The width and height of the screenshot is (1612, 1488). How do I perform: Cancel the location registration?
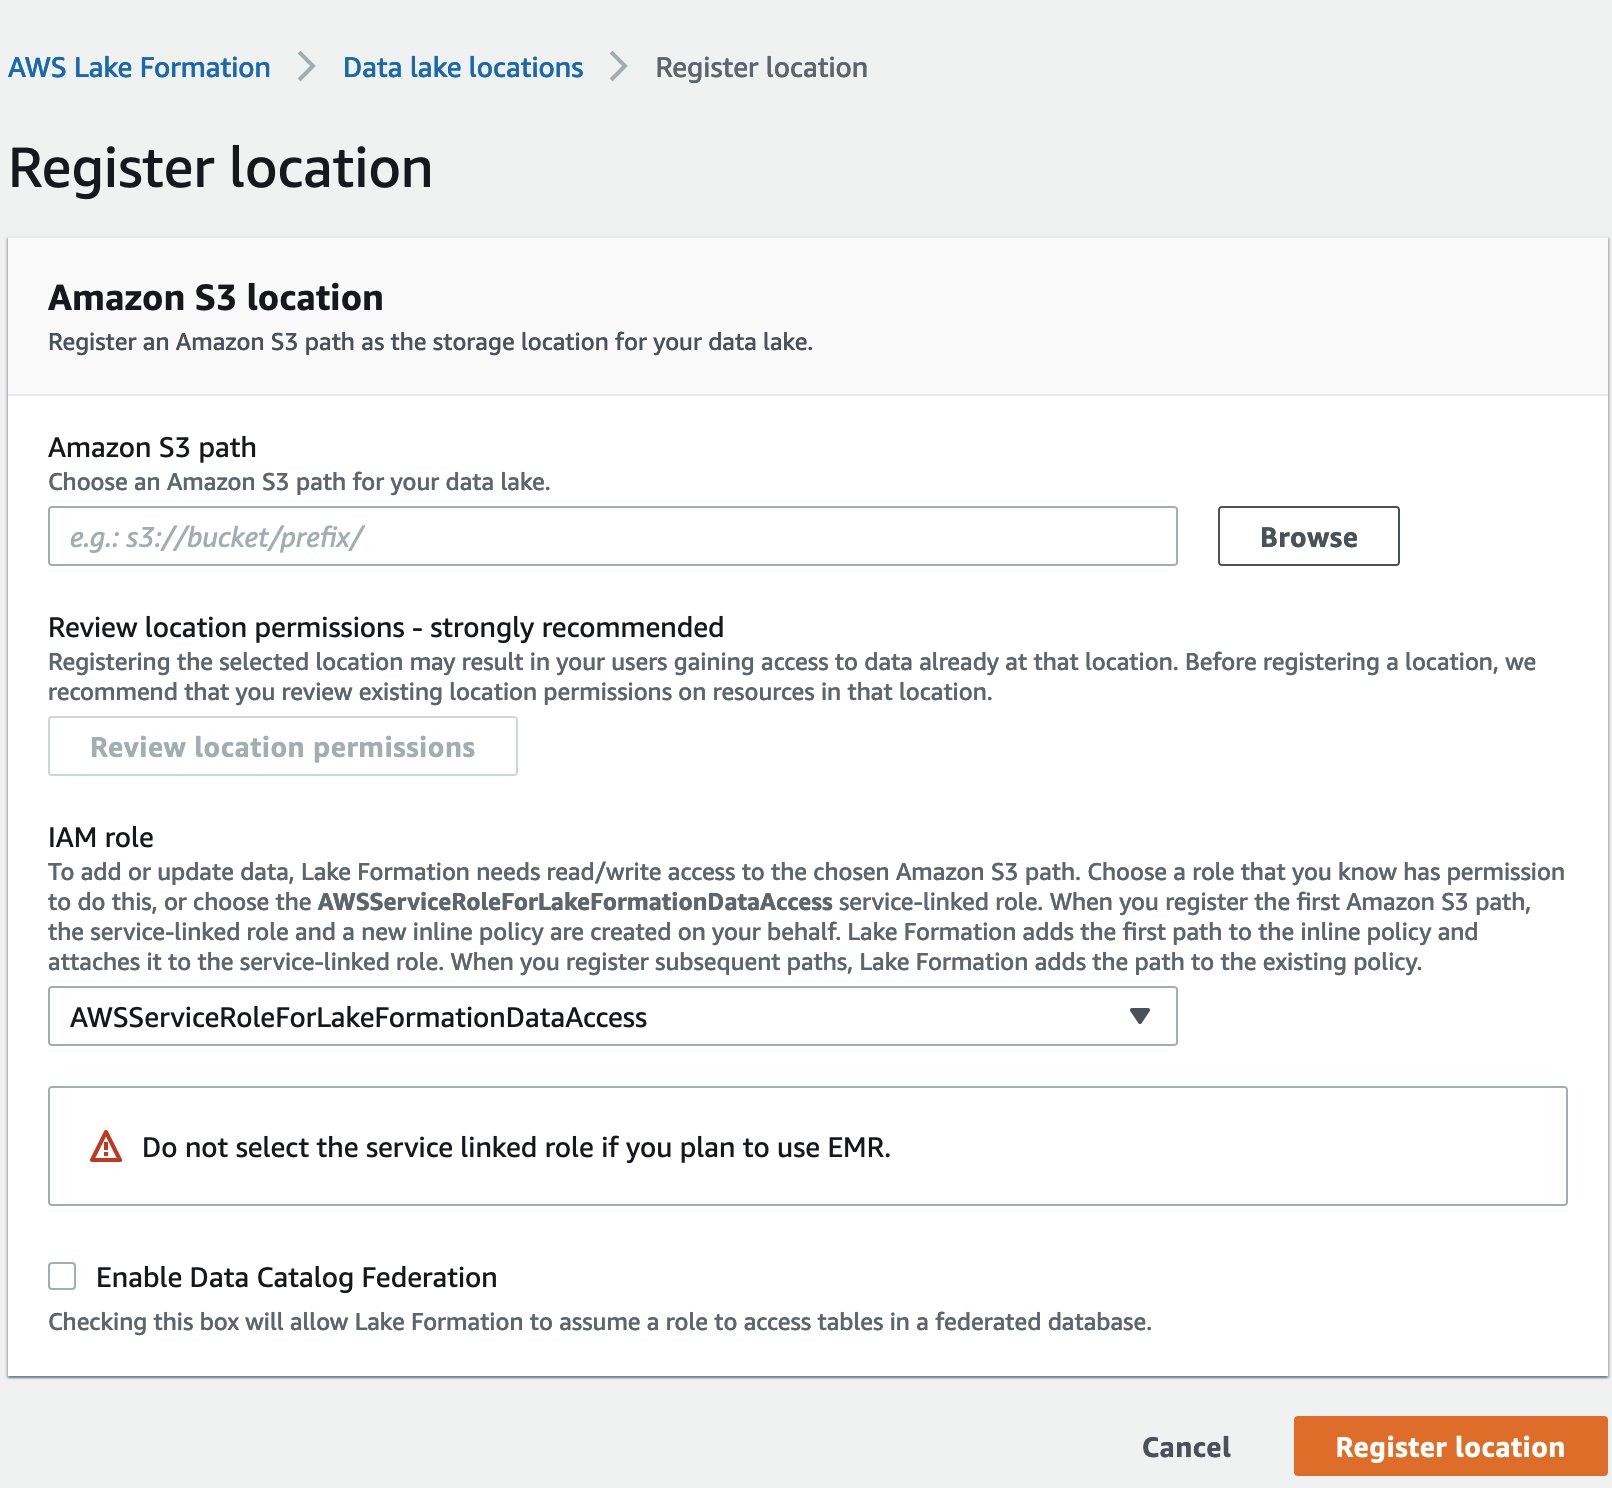tap(1185, 1447)
